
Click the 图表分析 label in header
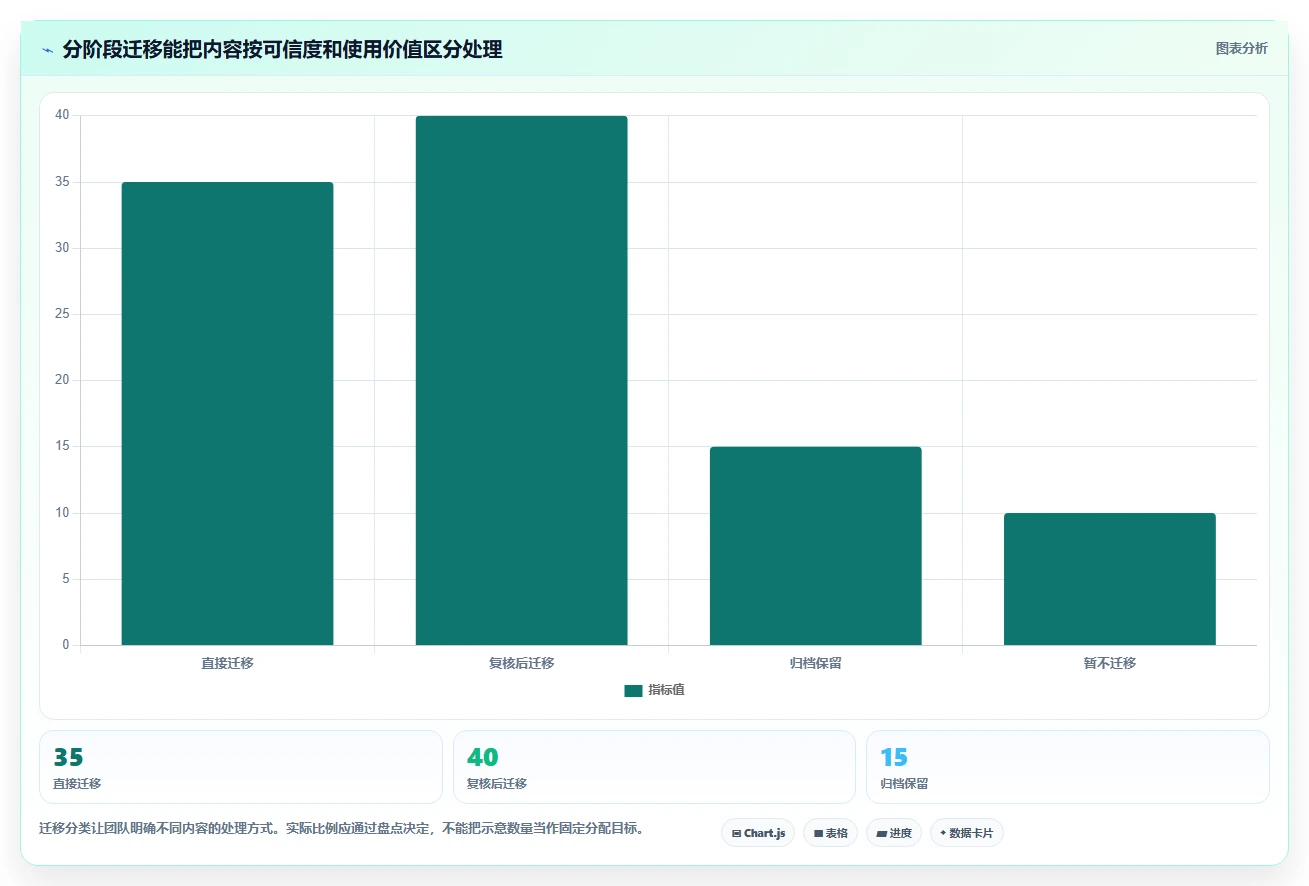(1241, 48)
